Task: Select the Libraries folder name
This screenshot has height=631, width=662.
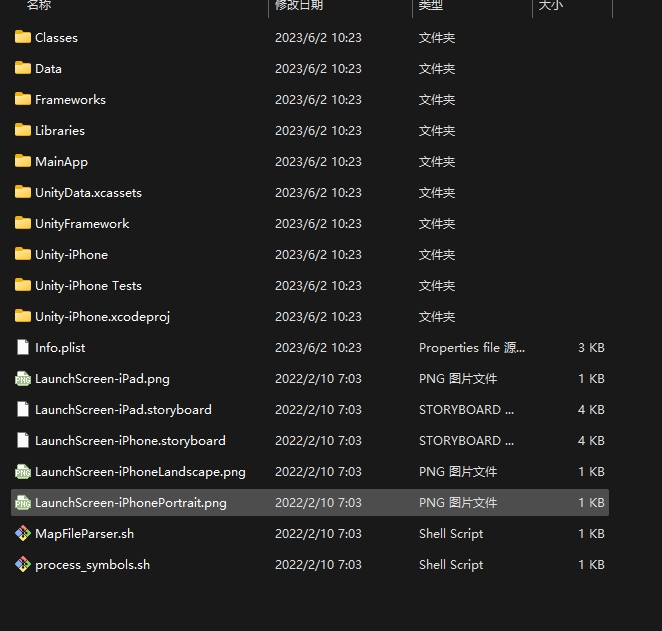Action: [x=60, y=130]
